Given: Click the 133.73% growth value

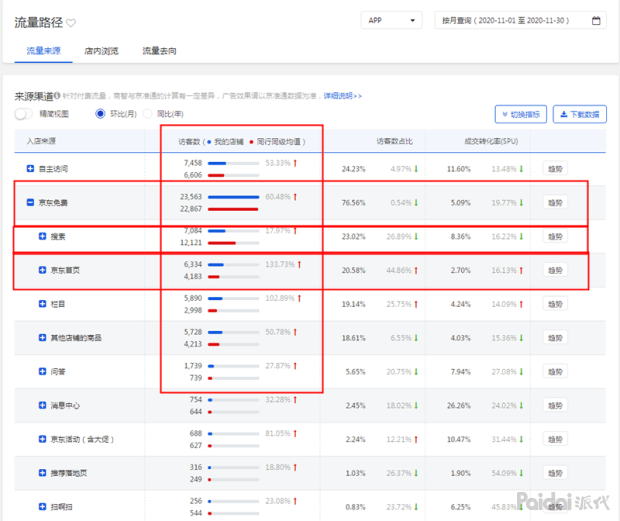Looking at the screenshot, I should (280, 264).
